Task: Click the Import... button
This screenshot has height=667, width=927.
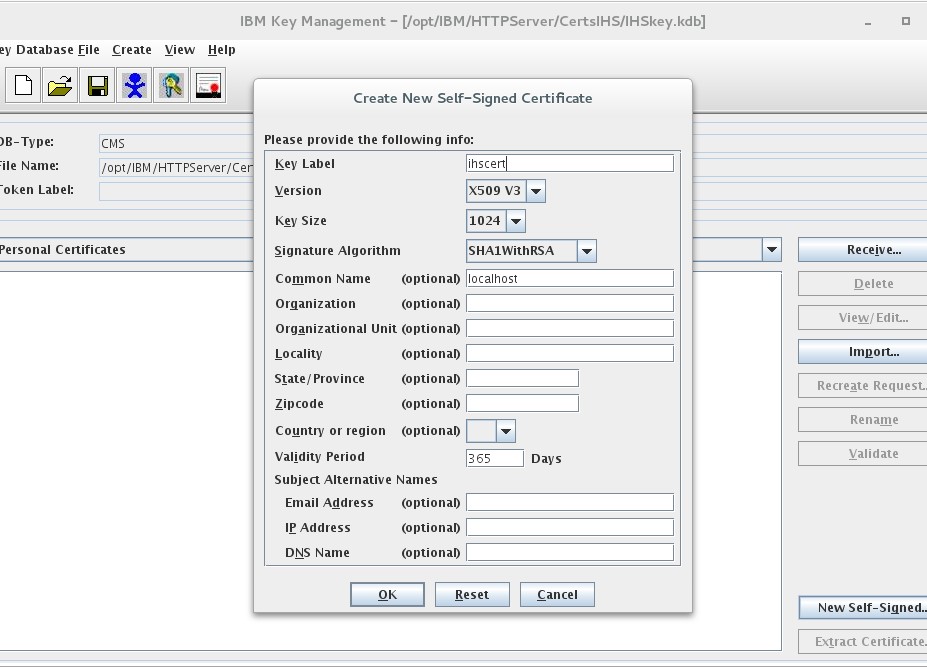Action: (x=863, y=352)
